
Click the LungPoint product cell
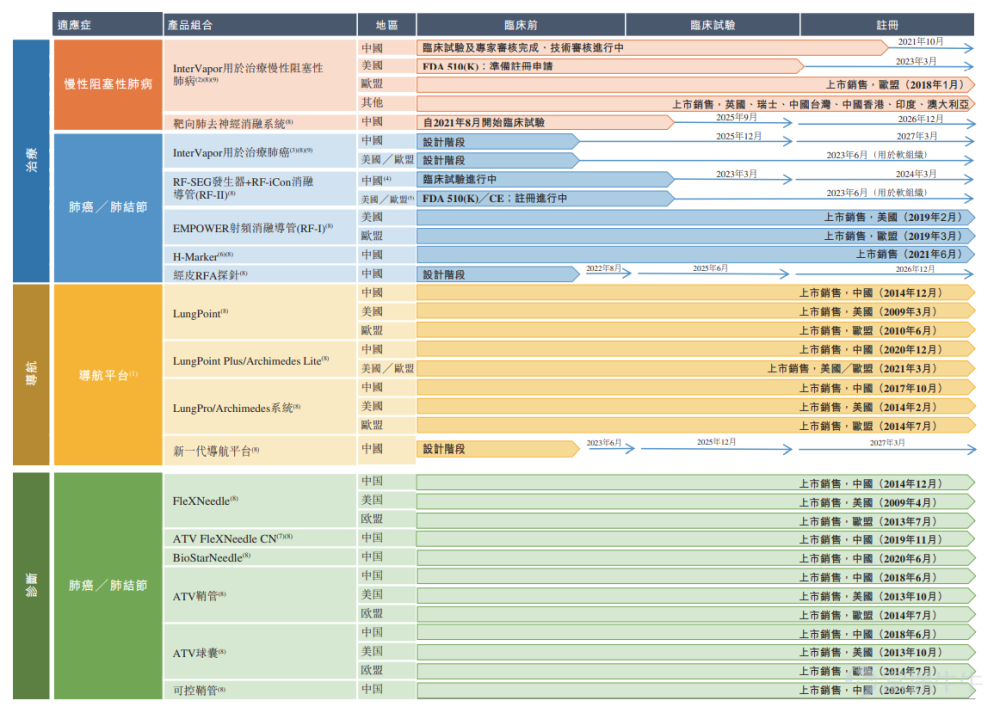260,312
